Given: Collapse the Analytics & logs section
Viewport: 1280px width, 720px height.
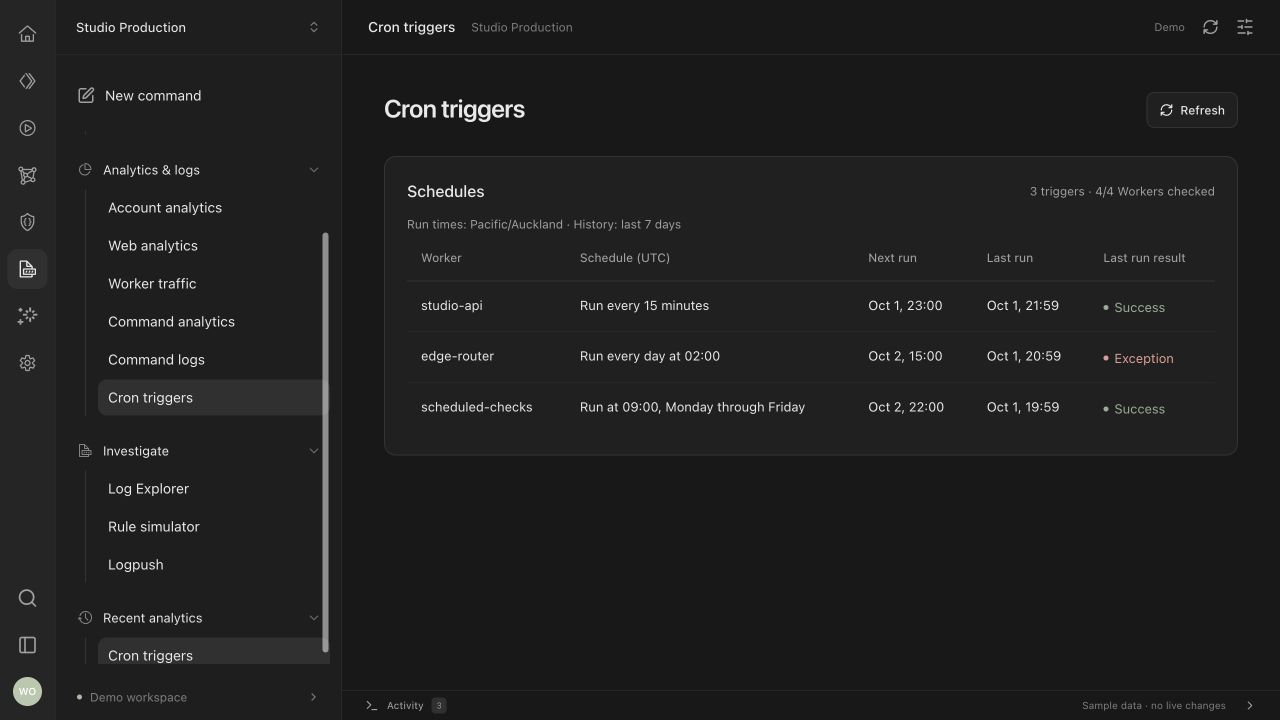Looking at the screenshot, I should point(314,170).
